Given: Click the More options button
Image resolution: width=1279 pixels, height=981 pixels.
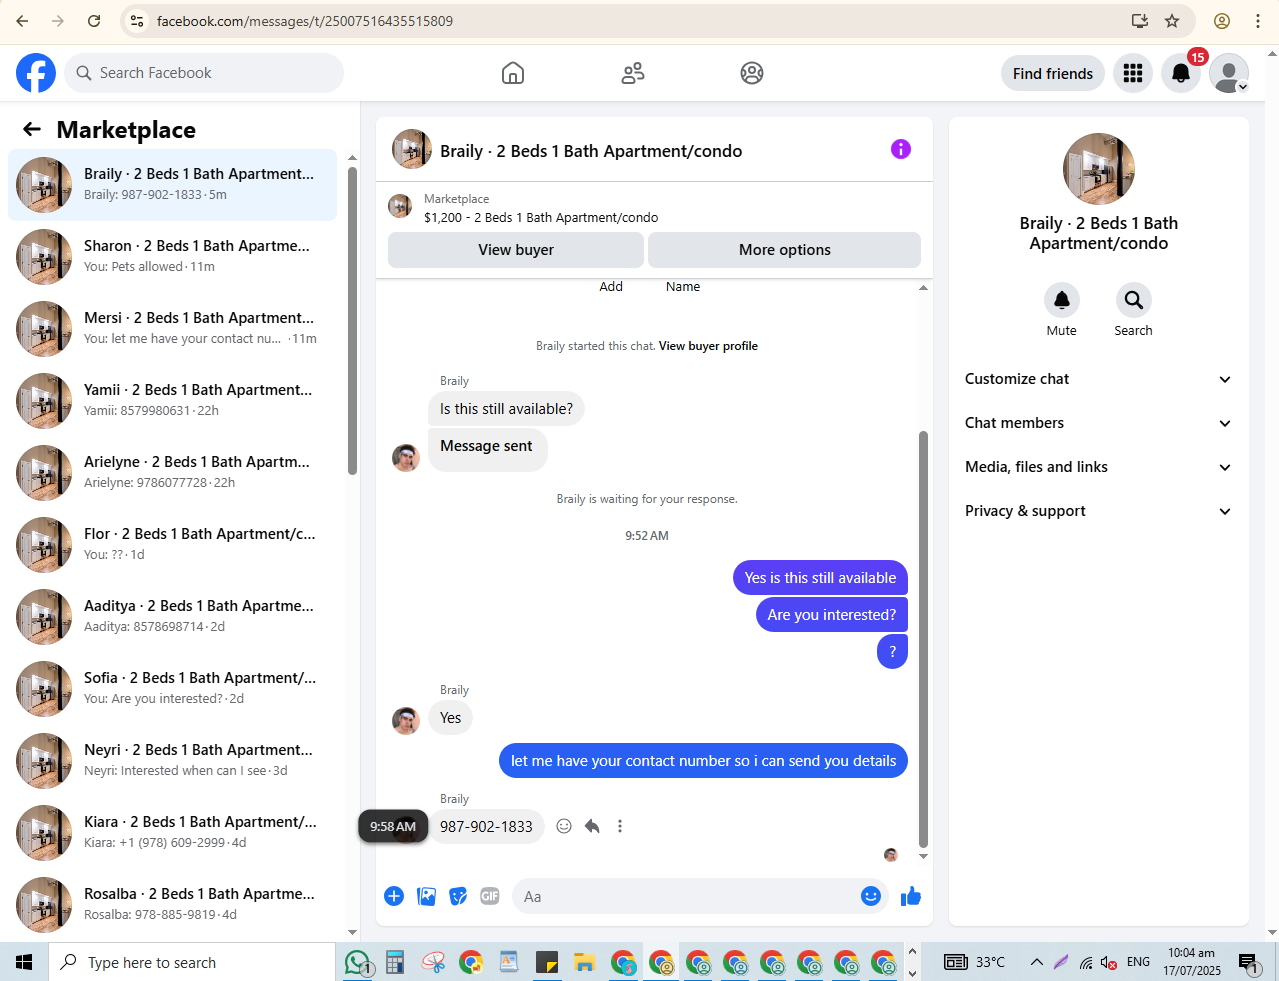Looking at the screenshot, I should (x=785, y=250).
